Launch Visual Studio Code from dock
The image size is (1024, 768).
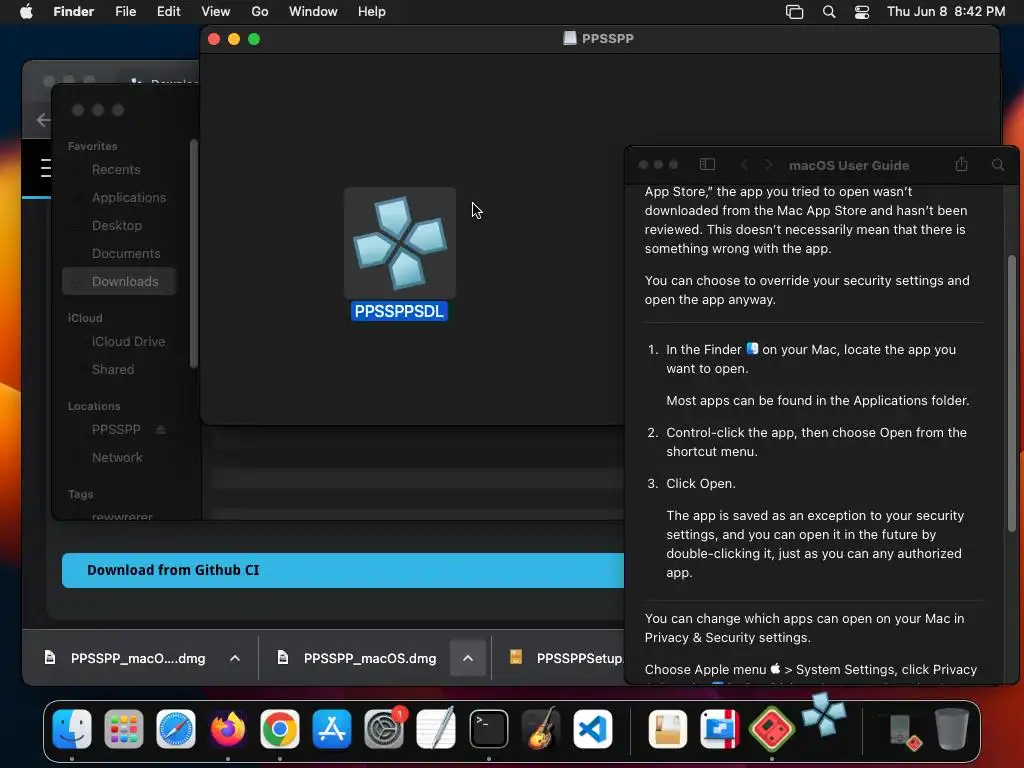tap(592, 728)
